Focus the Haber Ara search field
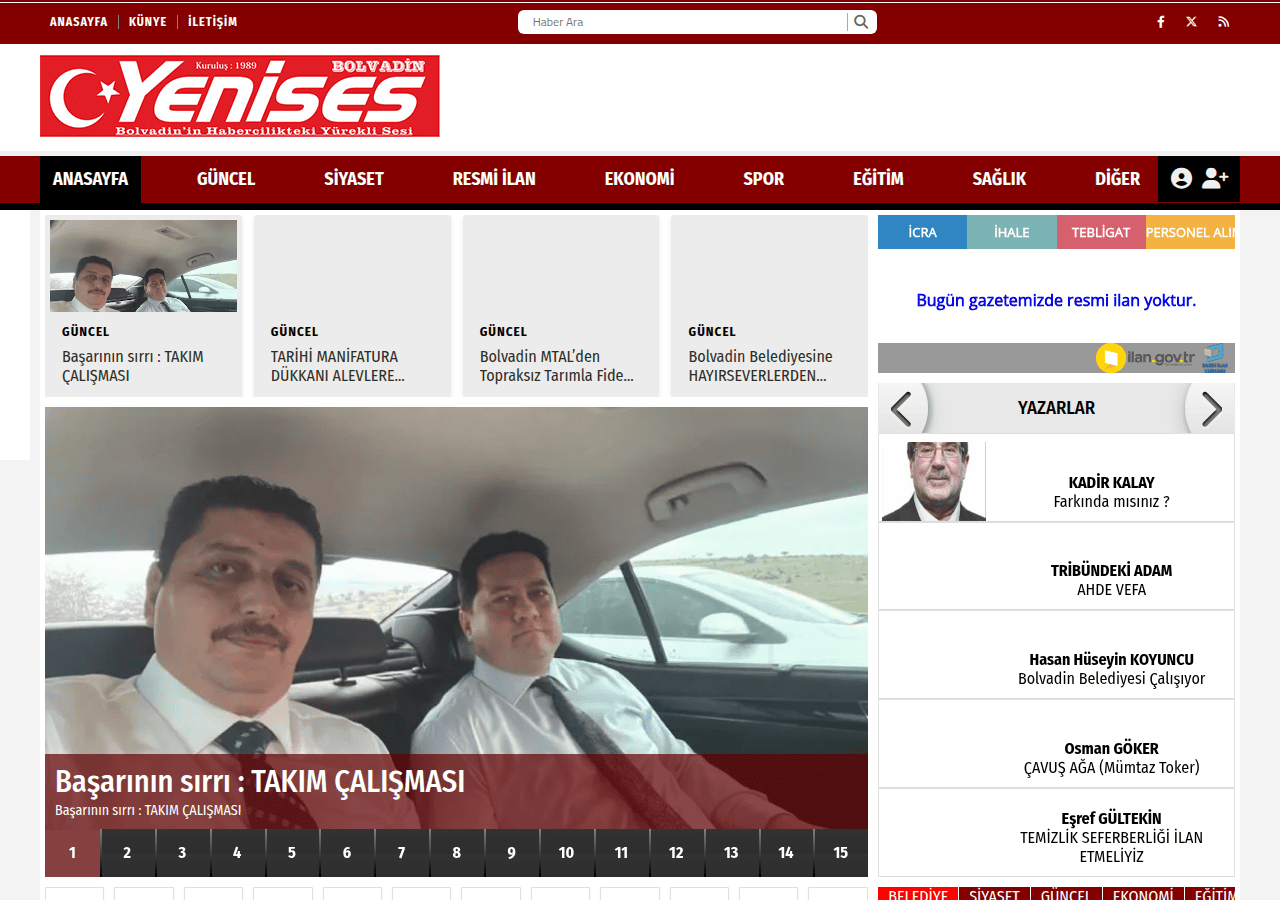This screenshot has width=1280, height=900. (683, 22)
